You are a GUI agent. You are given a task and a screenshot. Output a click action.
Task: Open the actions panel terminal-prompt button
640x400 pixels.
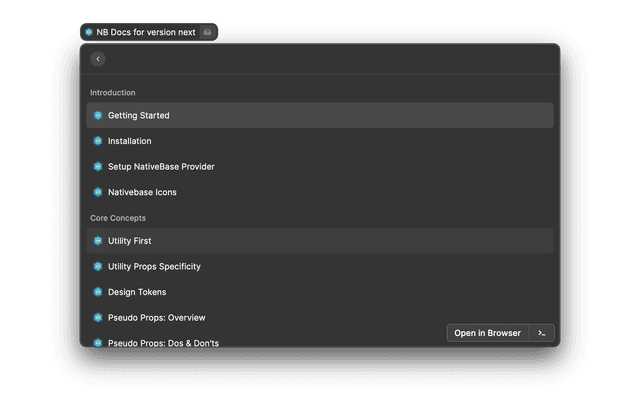click(541, 333)
